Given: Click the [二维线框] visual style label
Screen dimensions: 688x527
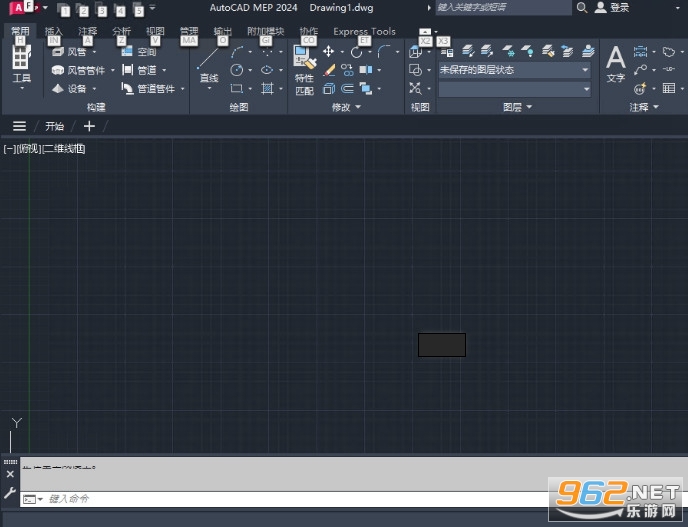Looking at the screenshot, I should pos(64,149).
